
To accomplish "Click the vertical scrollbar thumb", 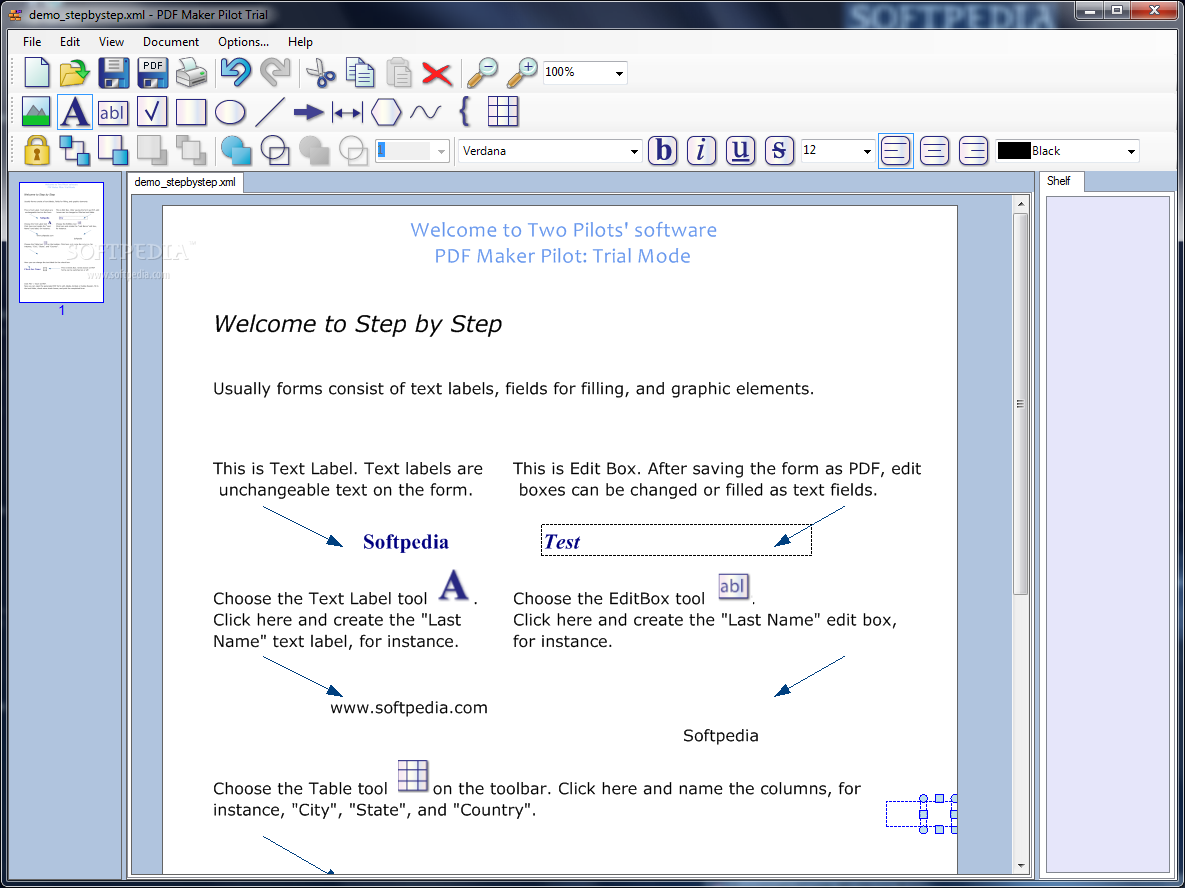I will (x=1020, y=404).
